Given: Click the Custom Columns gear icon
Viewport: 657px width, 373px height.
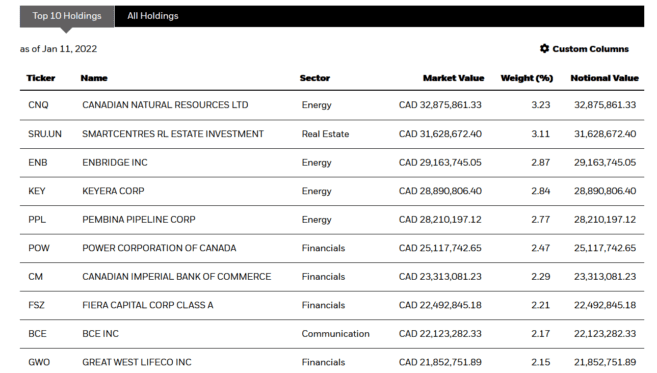Looking at the screenshot, I should 544,49.
